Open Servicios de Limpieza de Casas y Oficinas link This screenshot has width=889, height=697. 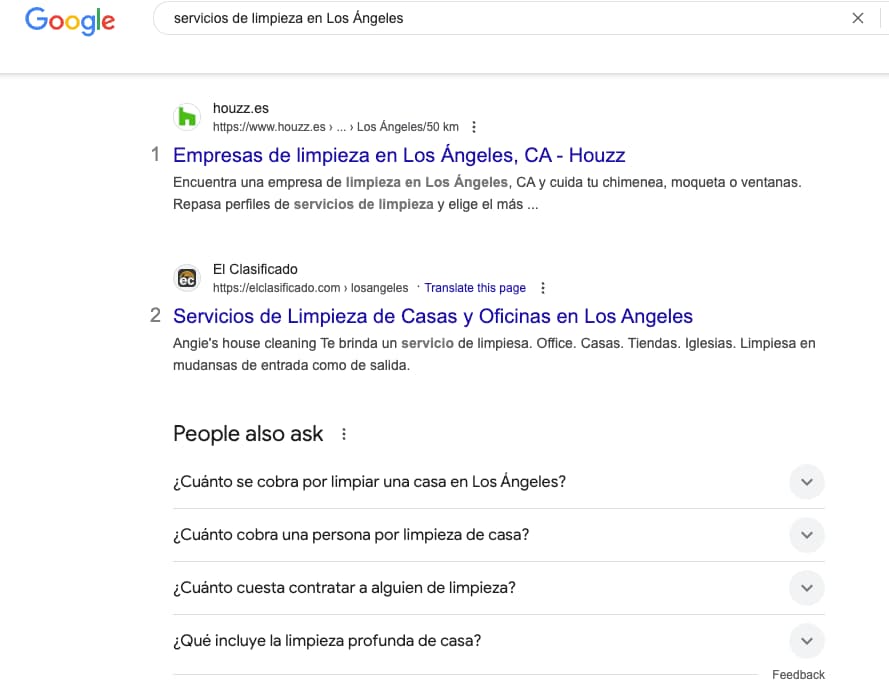point(433,316)
